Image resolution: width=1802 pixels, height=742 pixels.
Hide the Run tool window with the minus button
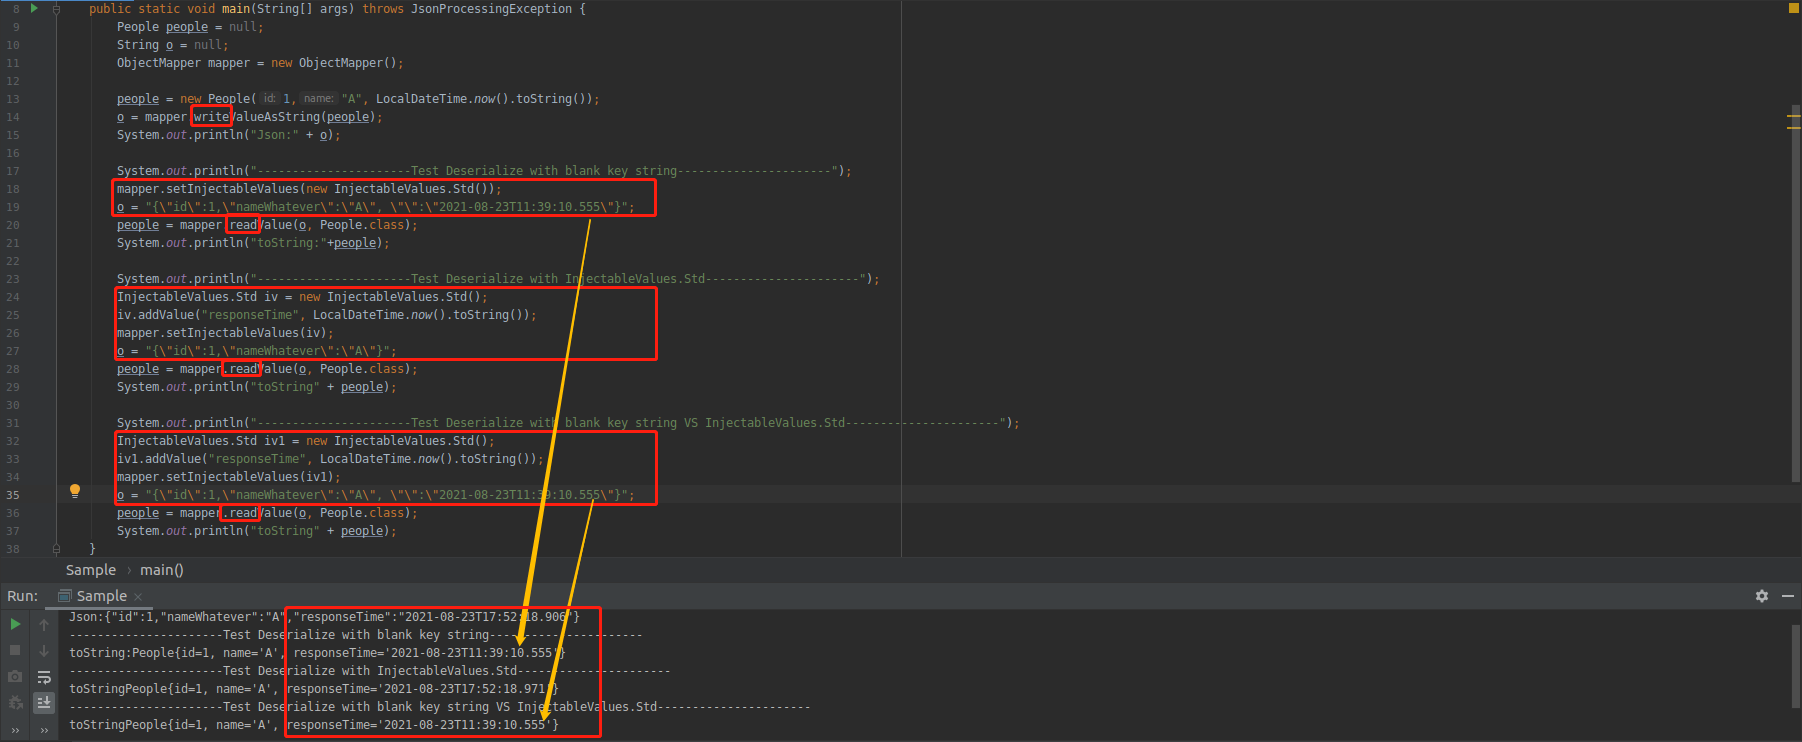1787,596
